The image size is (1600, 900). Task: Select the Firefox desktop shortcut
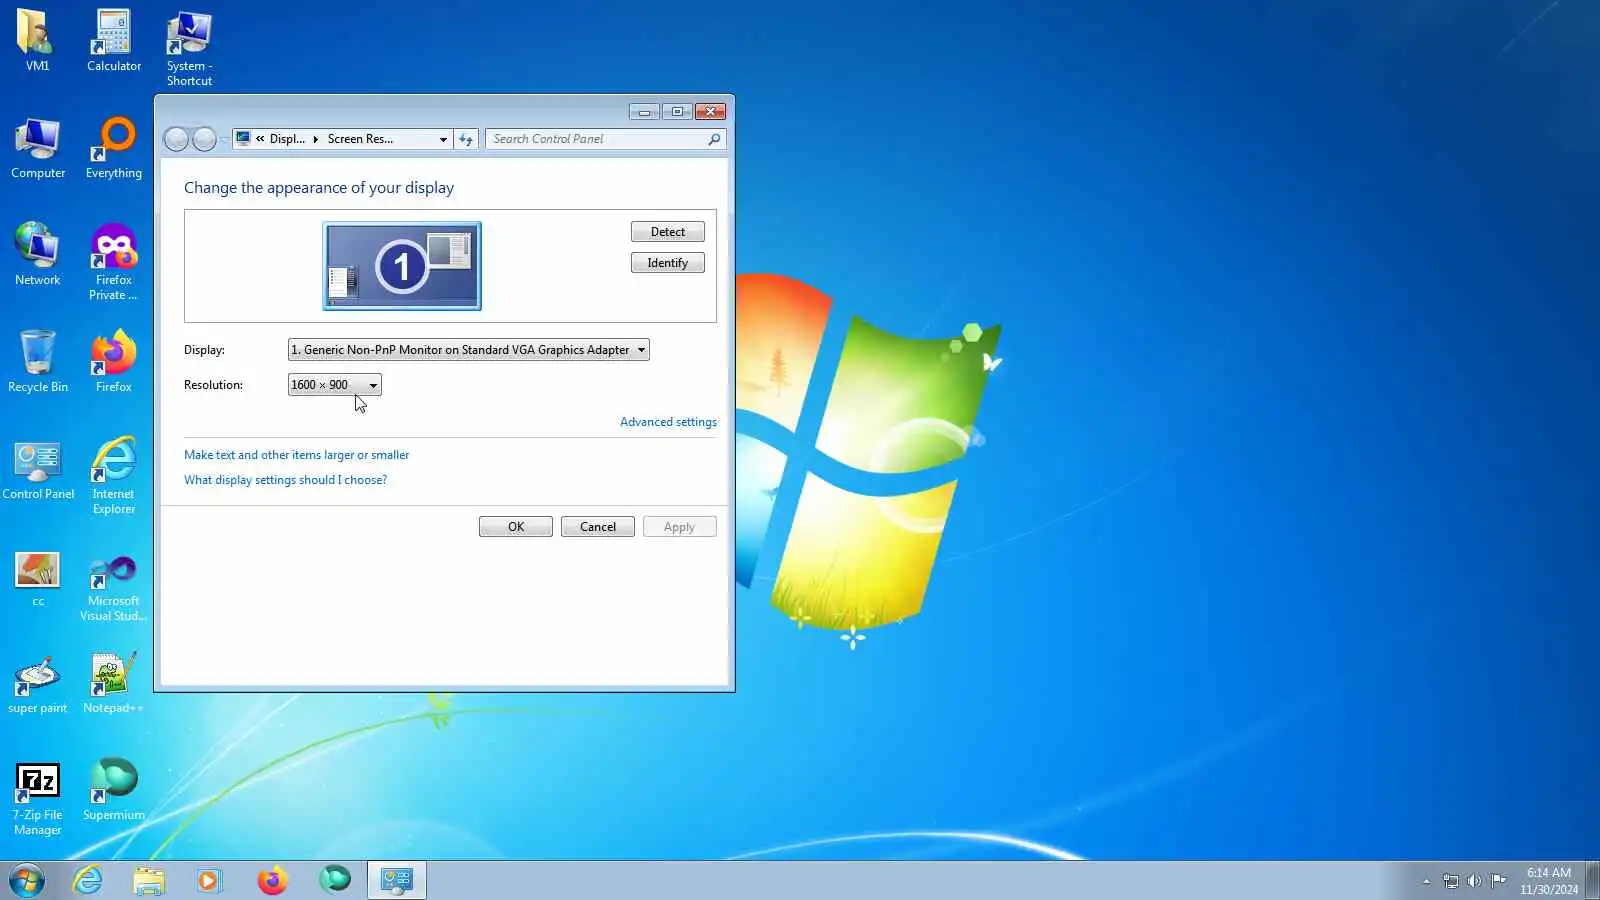coord(114,362)
